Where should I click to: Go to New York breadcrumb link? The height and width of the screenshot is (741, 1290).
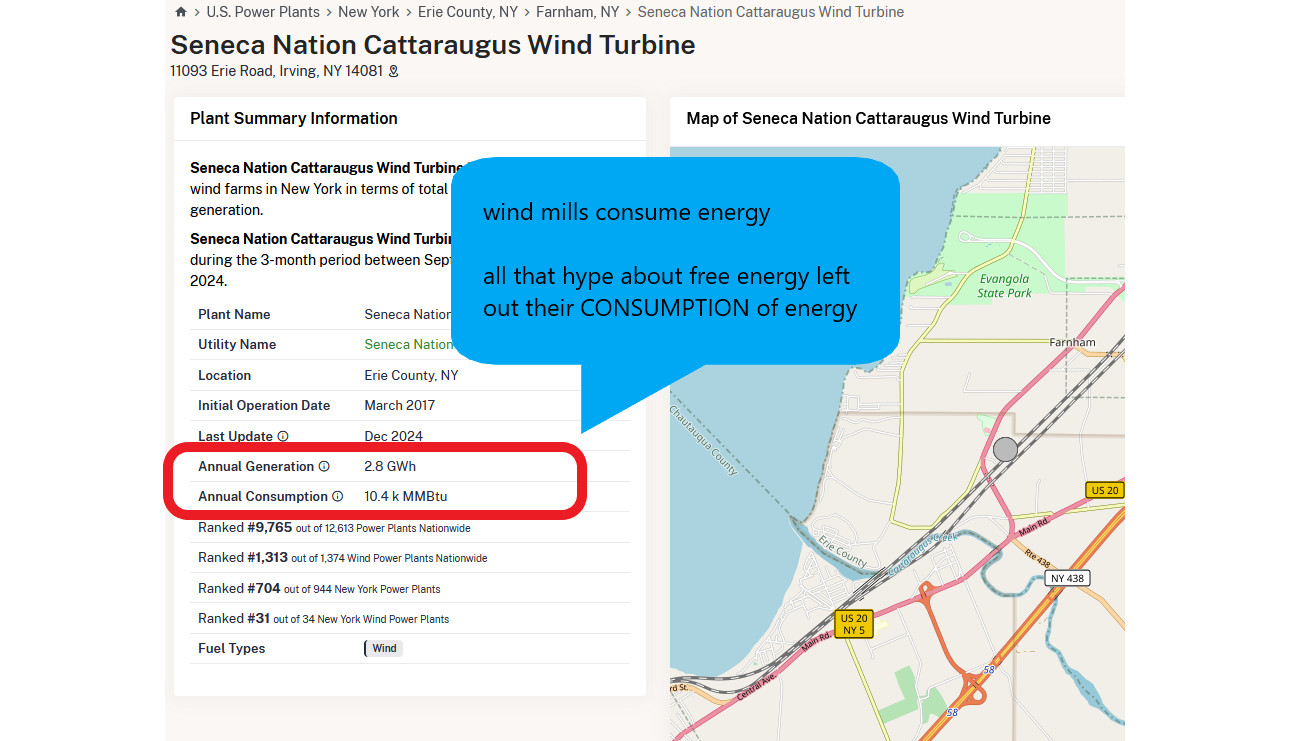tap(368, 12)
